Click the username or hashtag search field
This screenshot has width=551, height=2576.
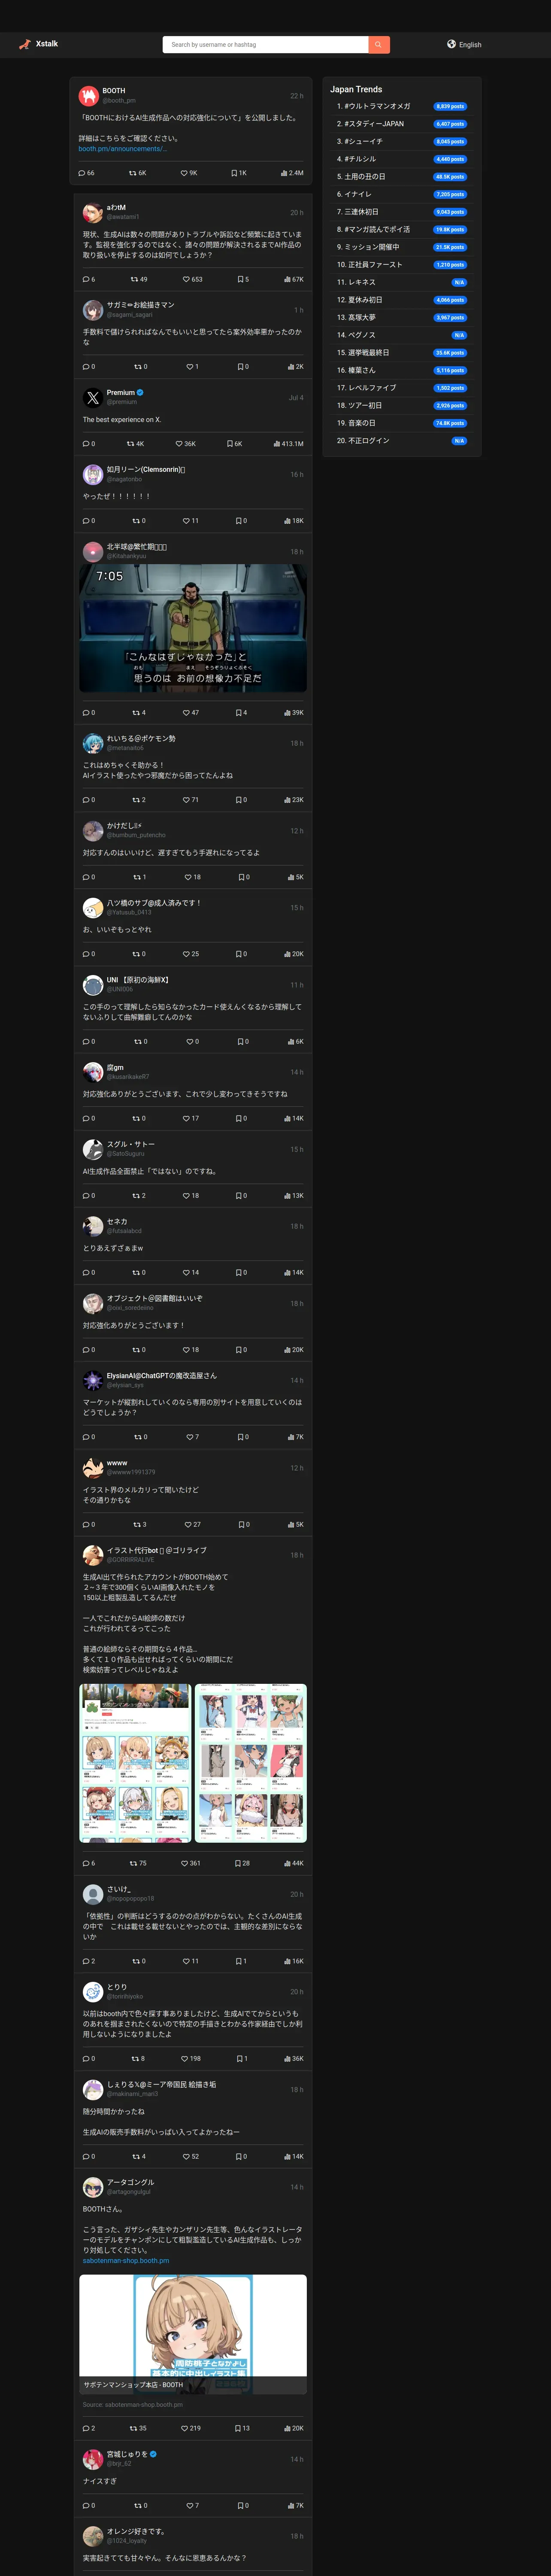click(x=266, y=44)
